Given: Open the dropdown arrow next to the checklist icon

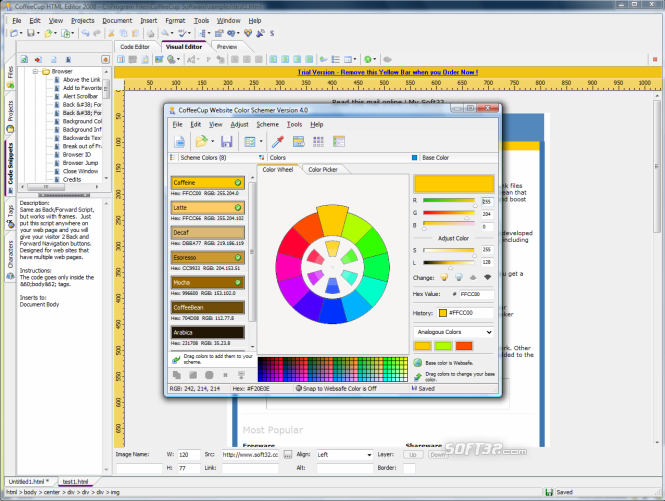Looking at the screenshot, I should coord(261,141).
